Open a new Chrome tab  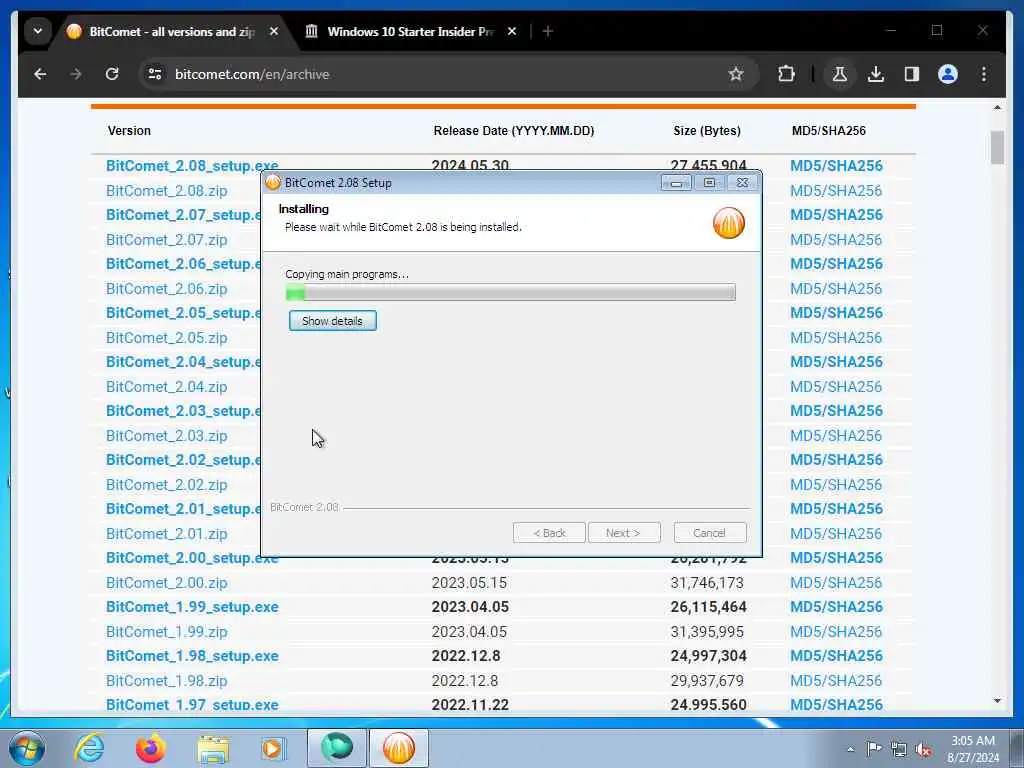point(548,31)
